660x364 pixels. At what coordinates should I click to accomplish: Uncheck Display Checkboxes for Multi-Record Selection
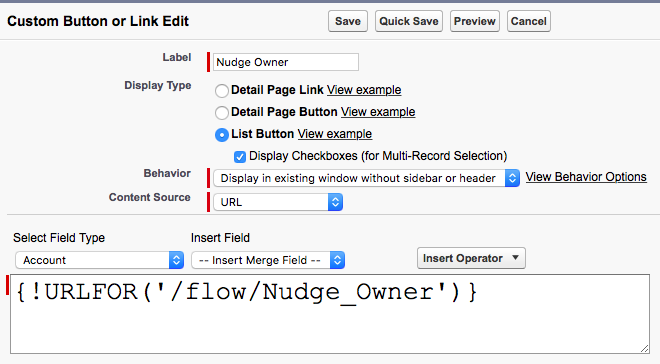240,157
